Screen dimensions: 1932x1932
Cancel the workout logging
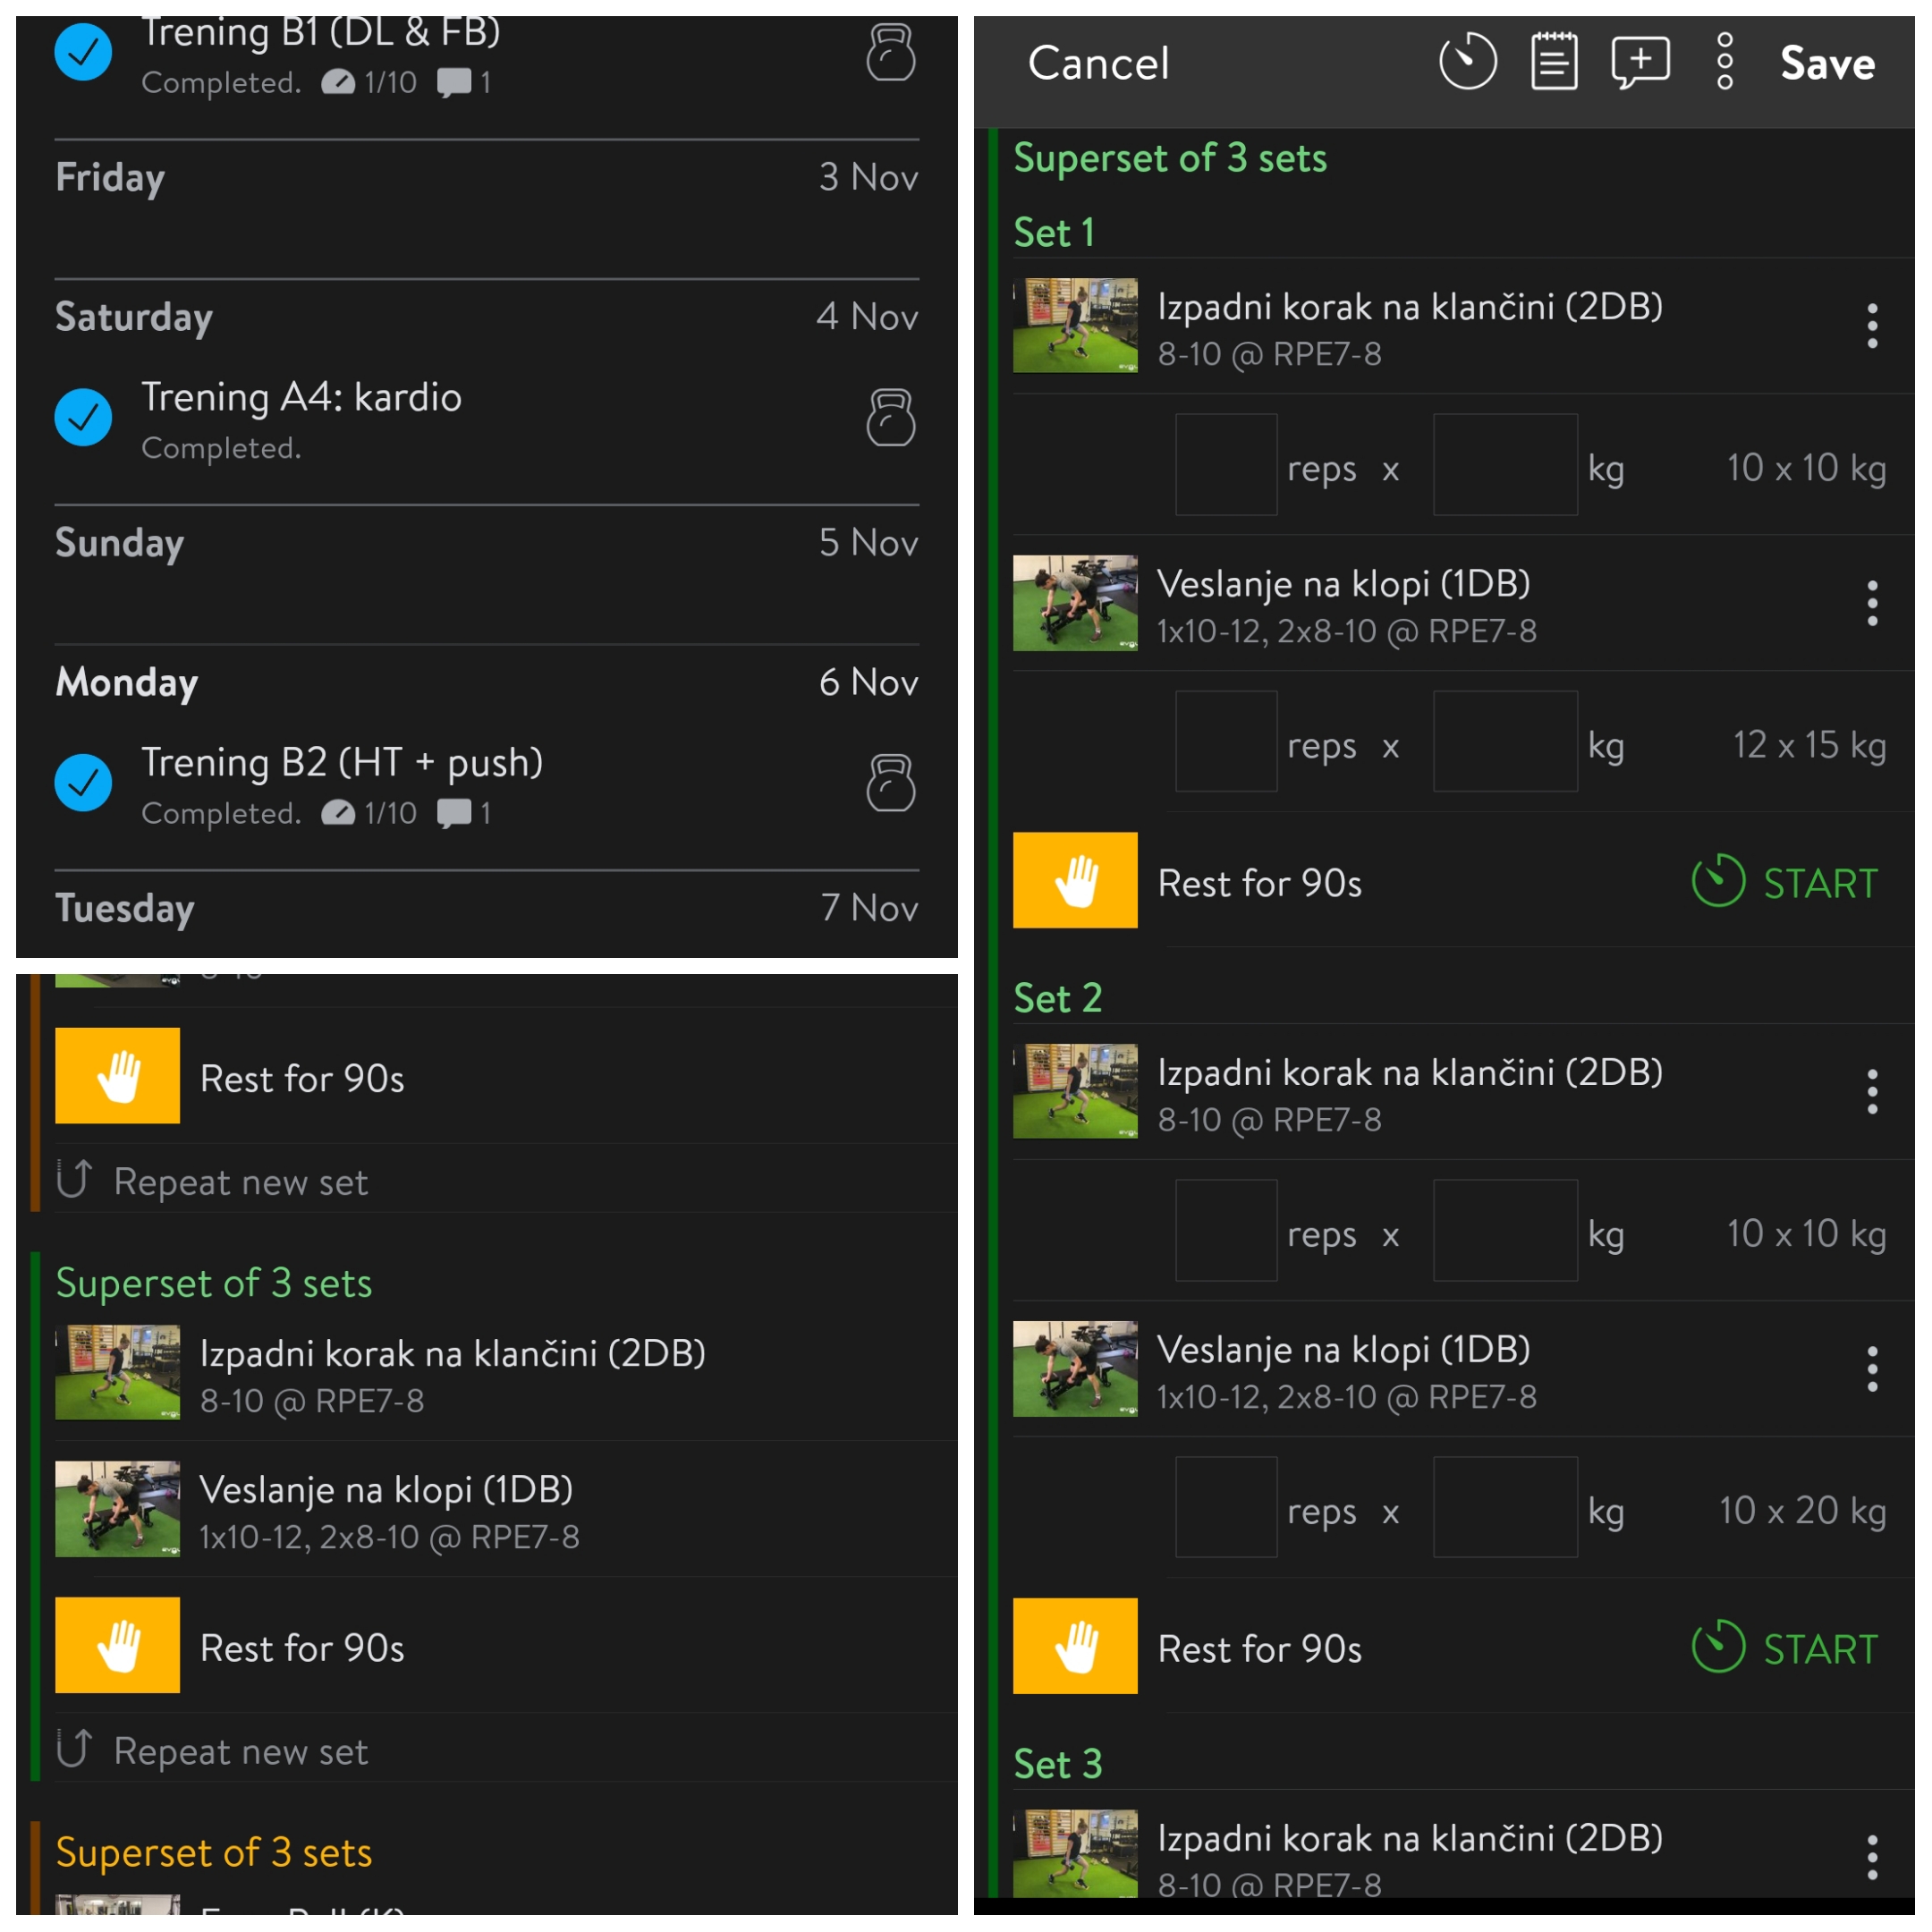(1098, 63)
